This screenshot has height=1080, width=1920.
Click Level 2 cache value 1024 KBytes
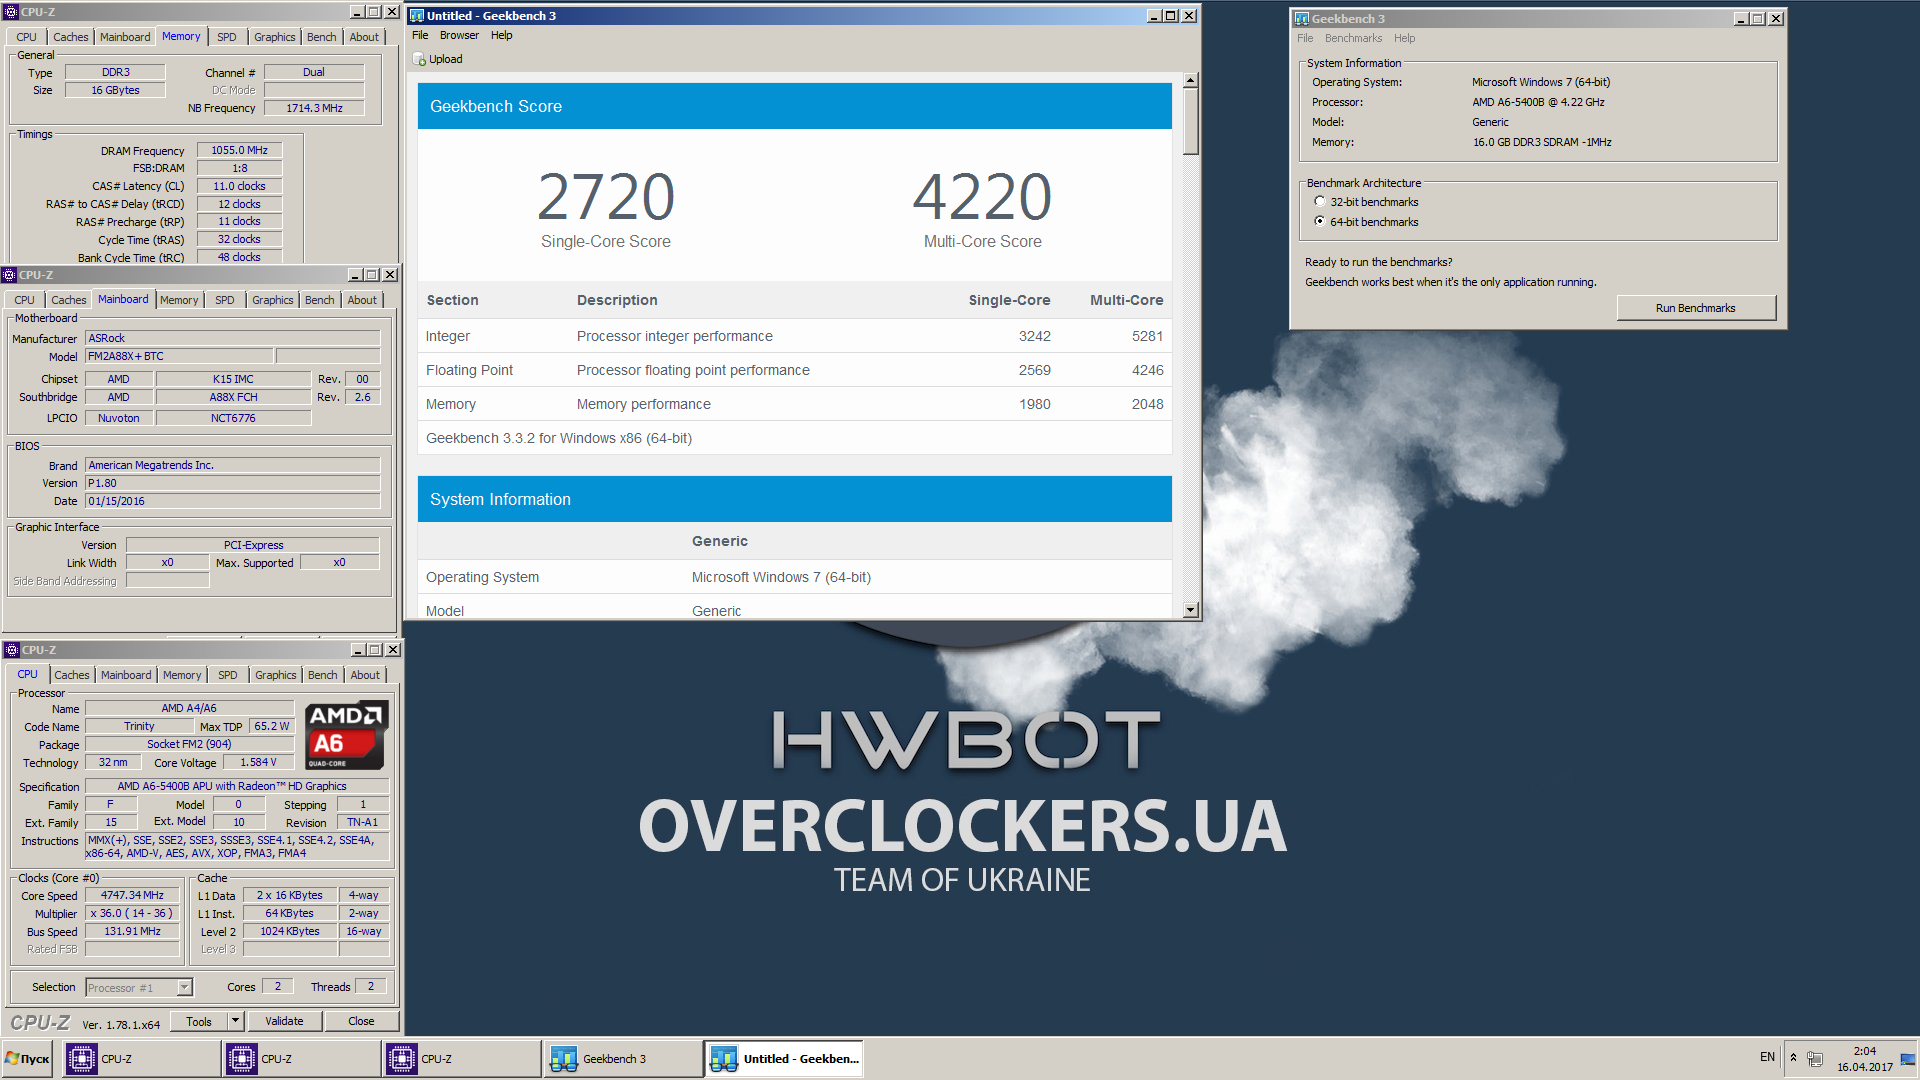(x=290, y=932)
